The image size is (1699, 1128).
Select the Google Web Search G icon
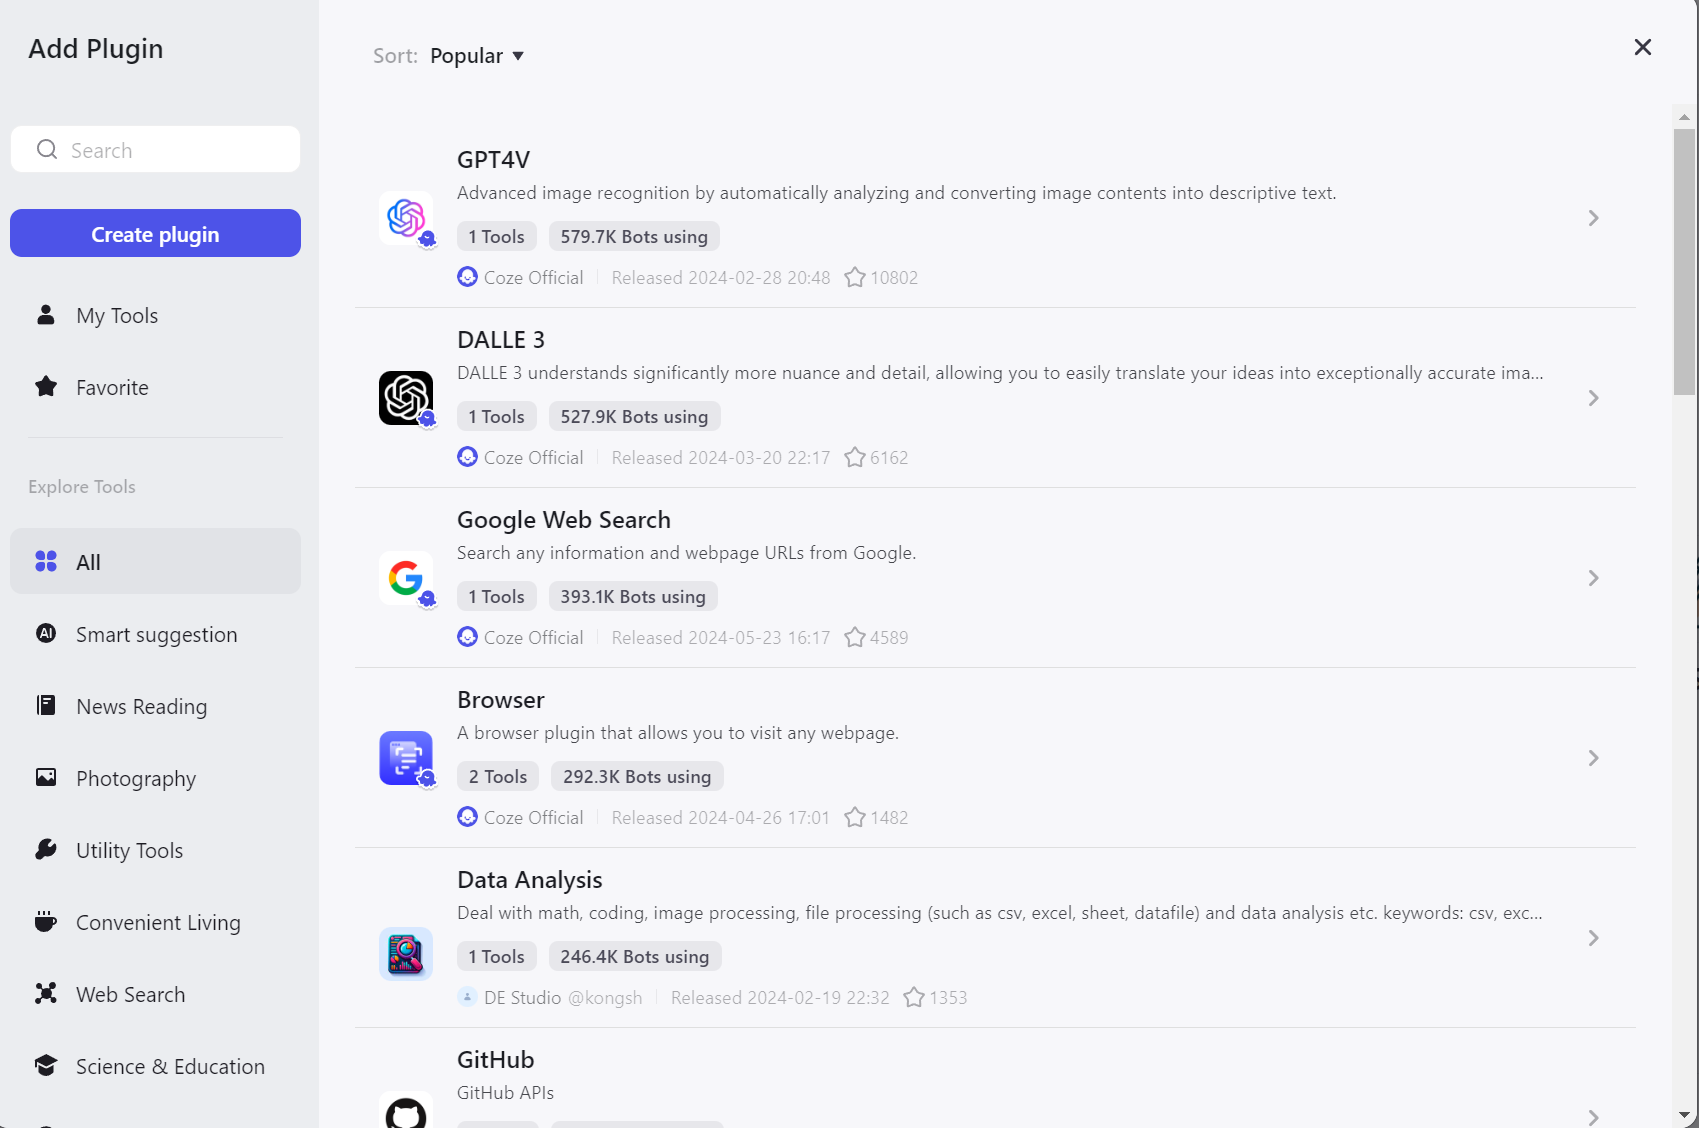click(x=406, y=578)
